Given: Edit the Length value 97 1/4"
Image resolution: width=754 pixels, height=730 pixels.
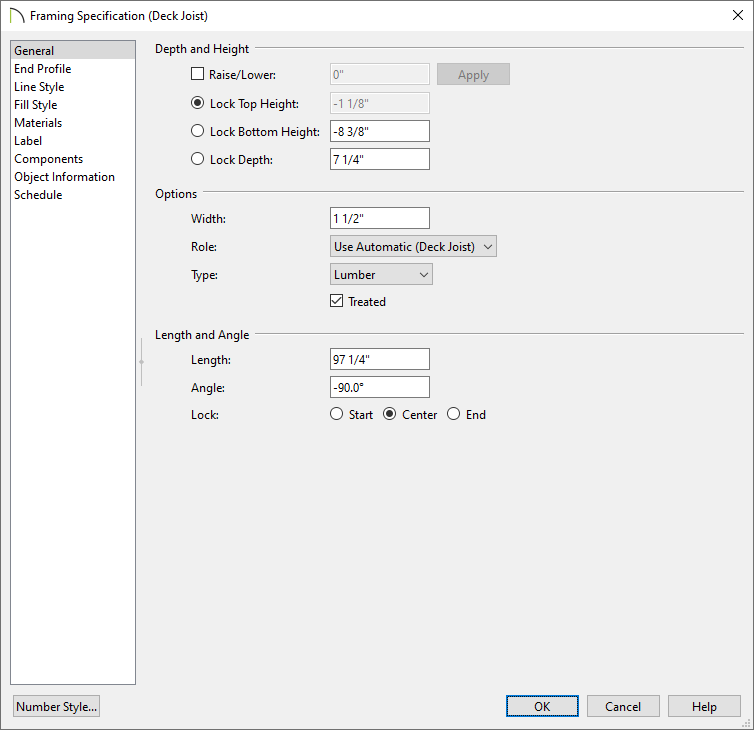Looking at the screenshot, I should coord(379,359).
